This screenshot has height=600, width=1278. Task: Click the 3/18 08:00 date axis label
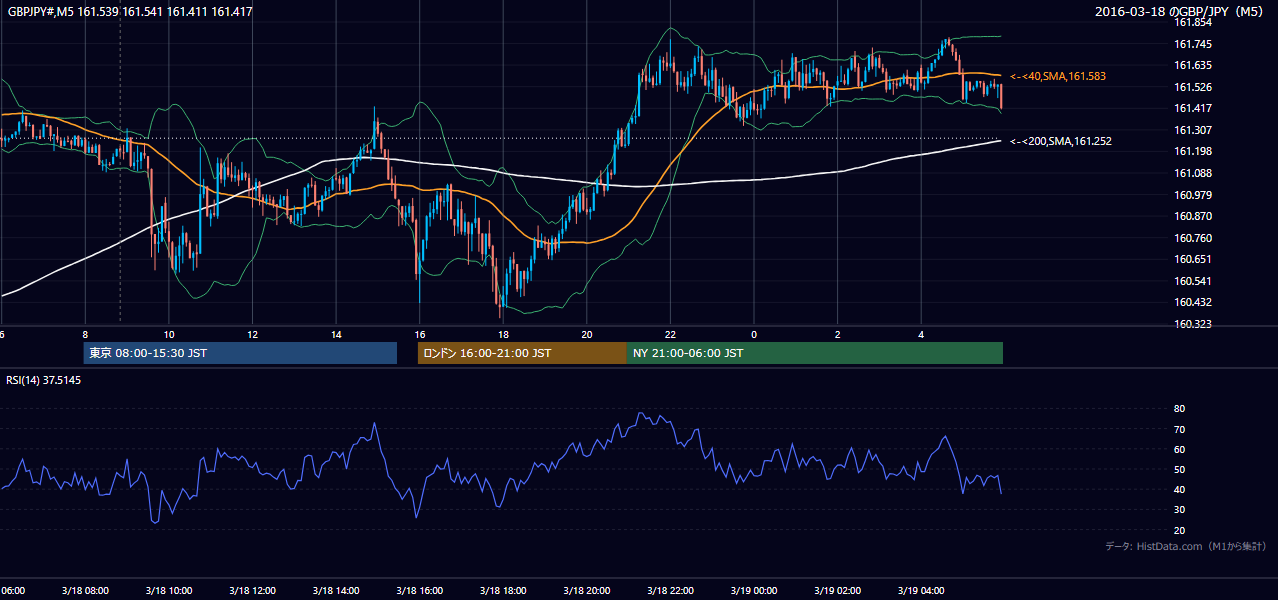pos(85,591)
